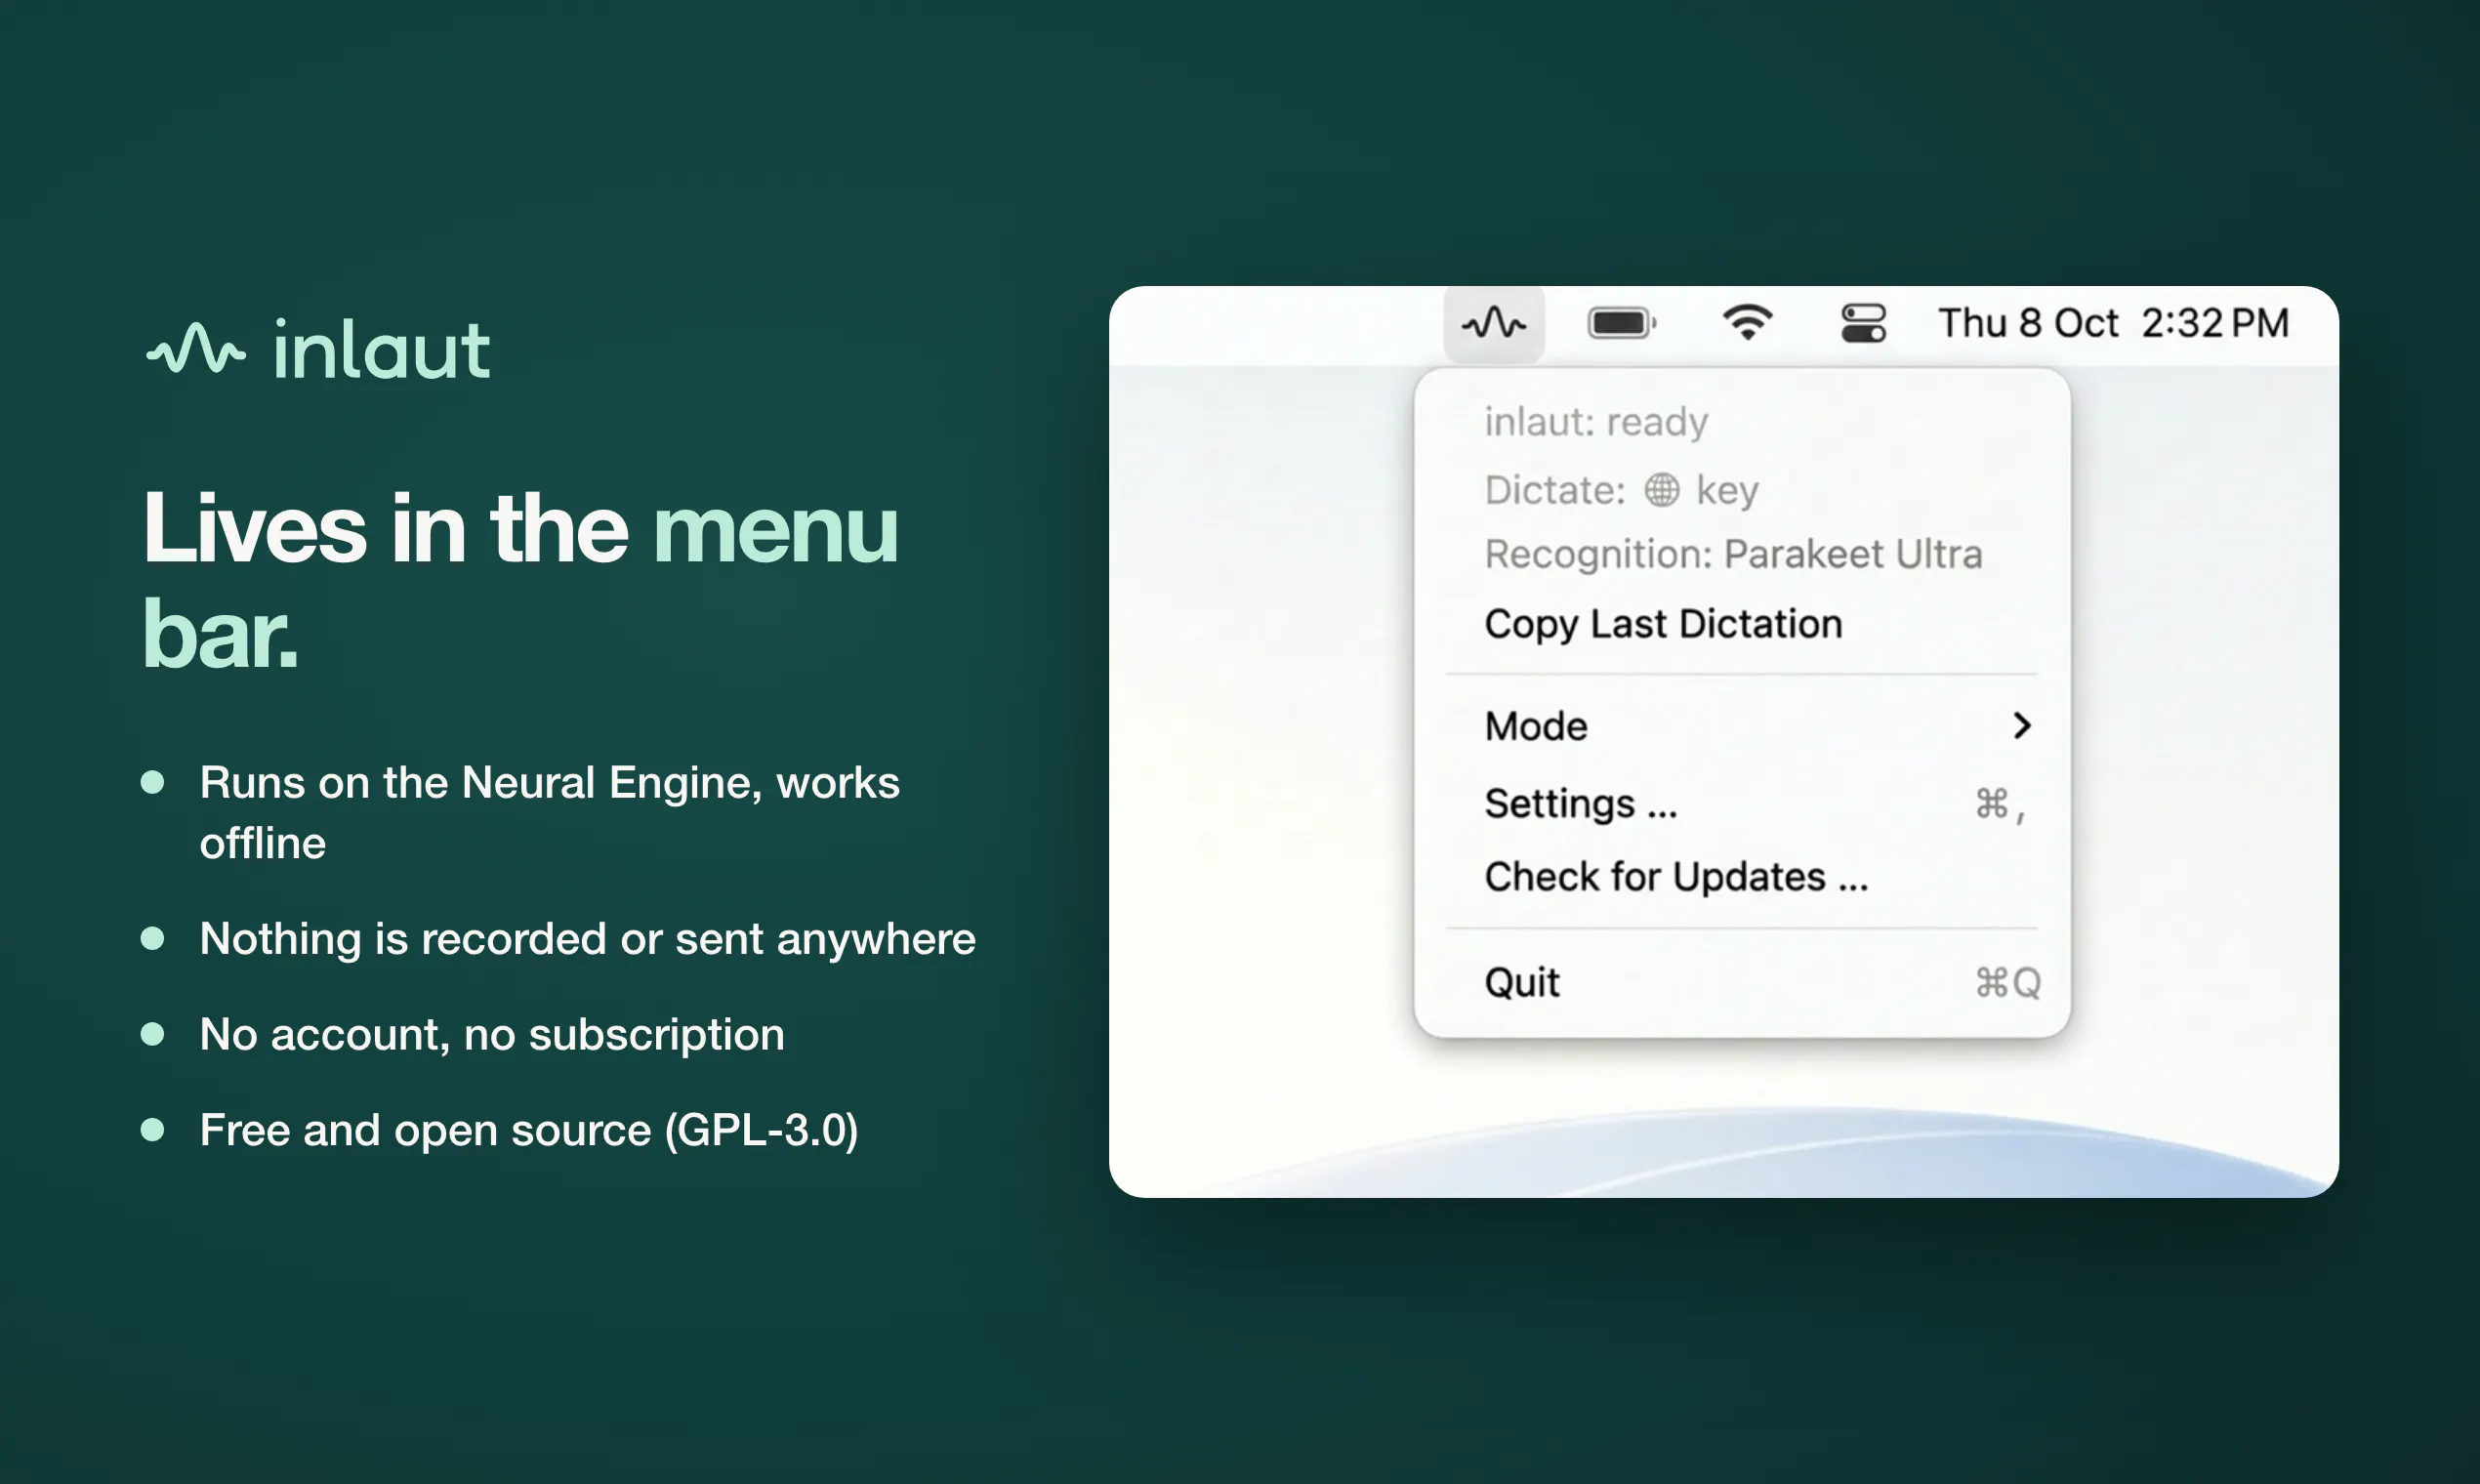Expand the Mode submenu
This screenshot has height=1484, width=2480.
click(1742, 726)
